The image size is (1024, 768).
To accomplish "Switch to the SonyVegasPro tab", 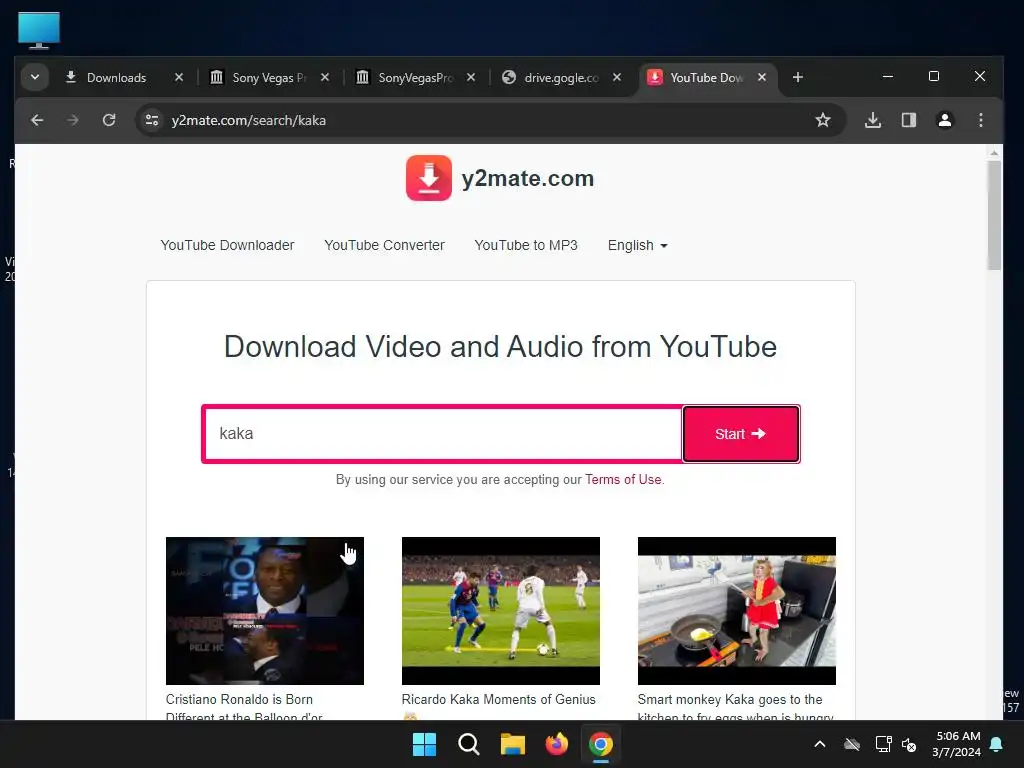I will click(x=415, y=78).
